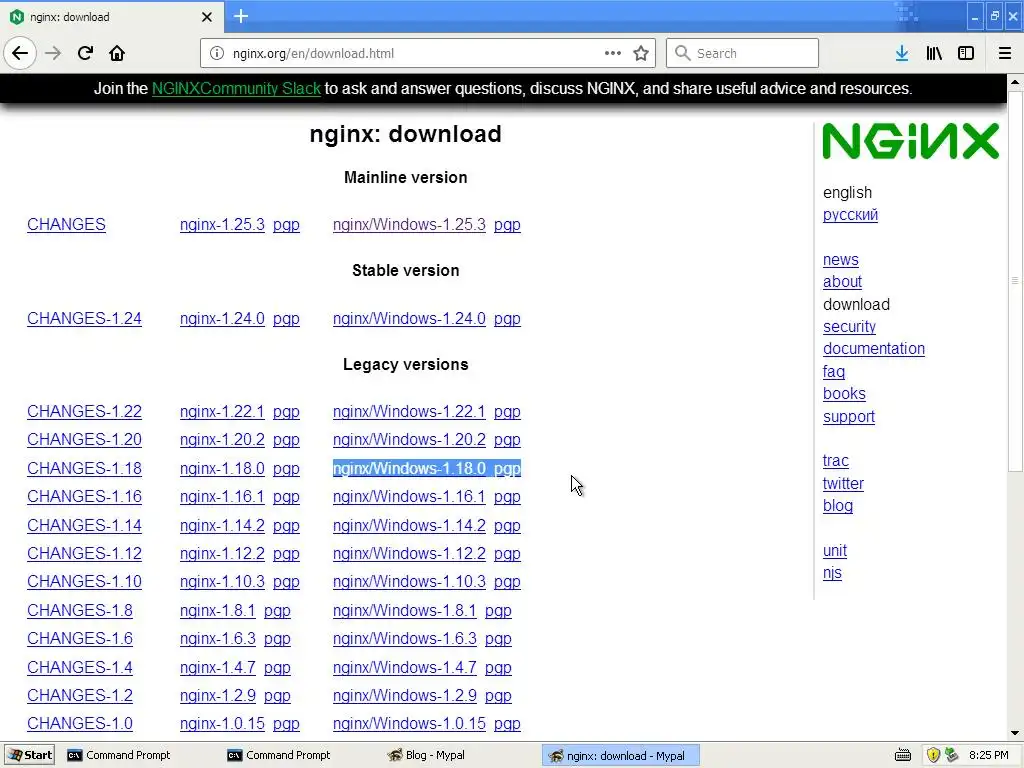This screenshot has width=1024, height=768.
Task: Click the NGINX logo image
Action: pos(910,141)
